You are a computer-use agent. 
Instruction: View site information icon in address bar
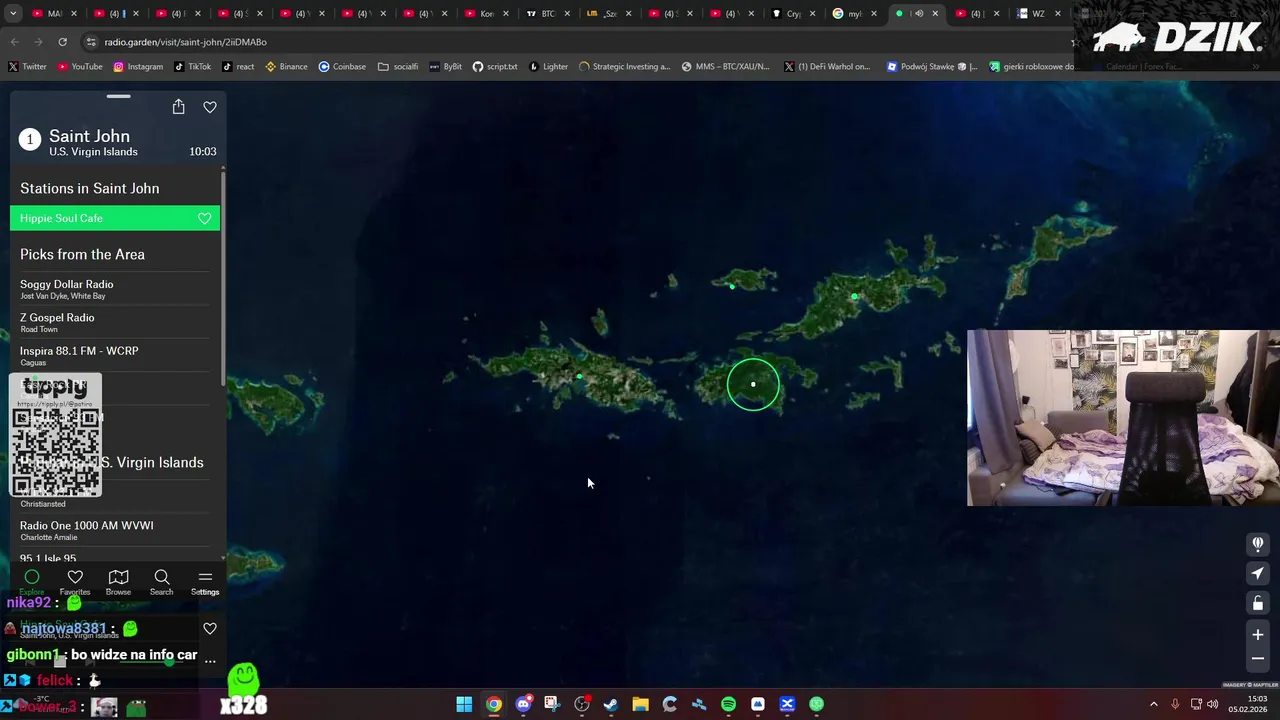pos(91,42)
